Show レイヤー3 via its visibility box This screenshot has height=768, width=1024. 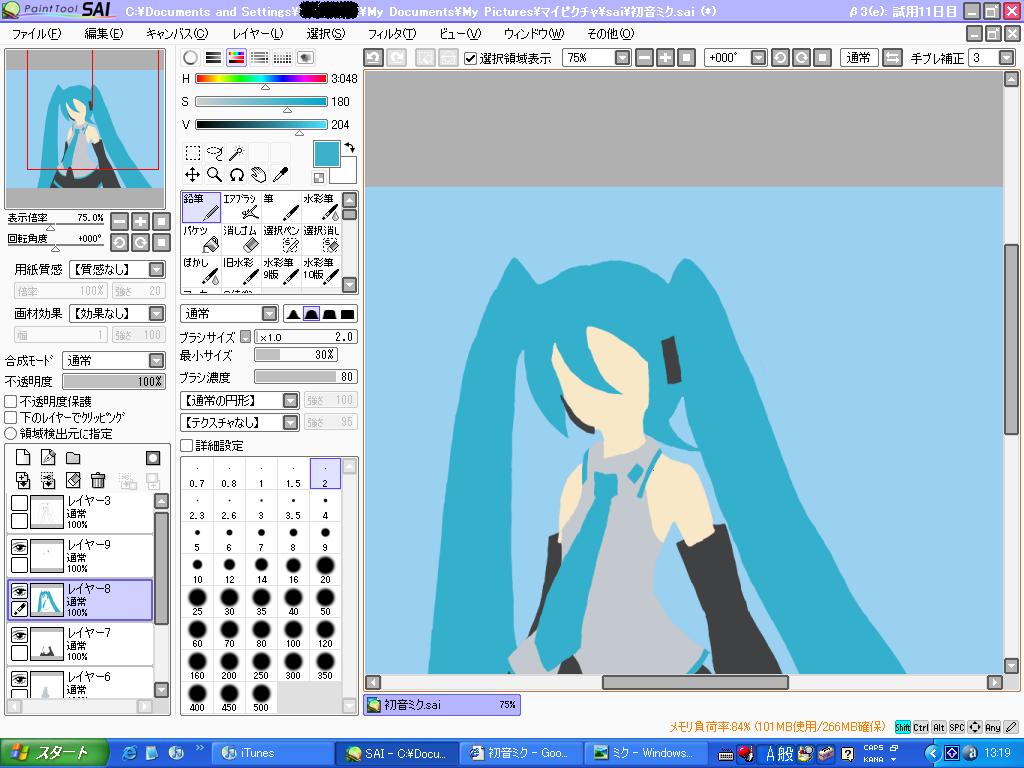pos(20,503)
